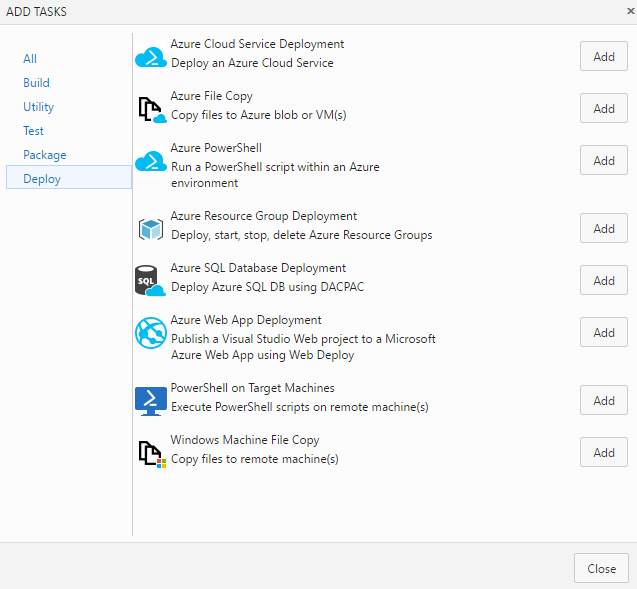Click the PowerShell on Target Machines monitor icon
Viewport: 637px width, 589px height.
pos(151,401)
